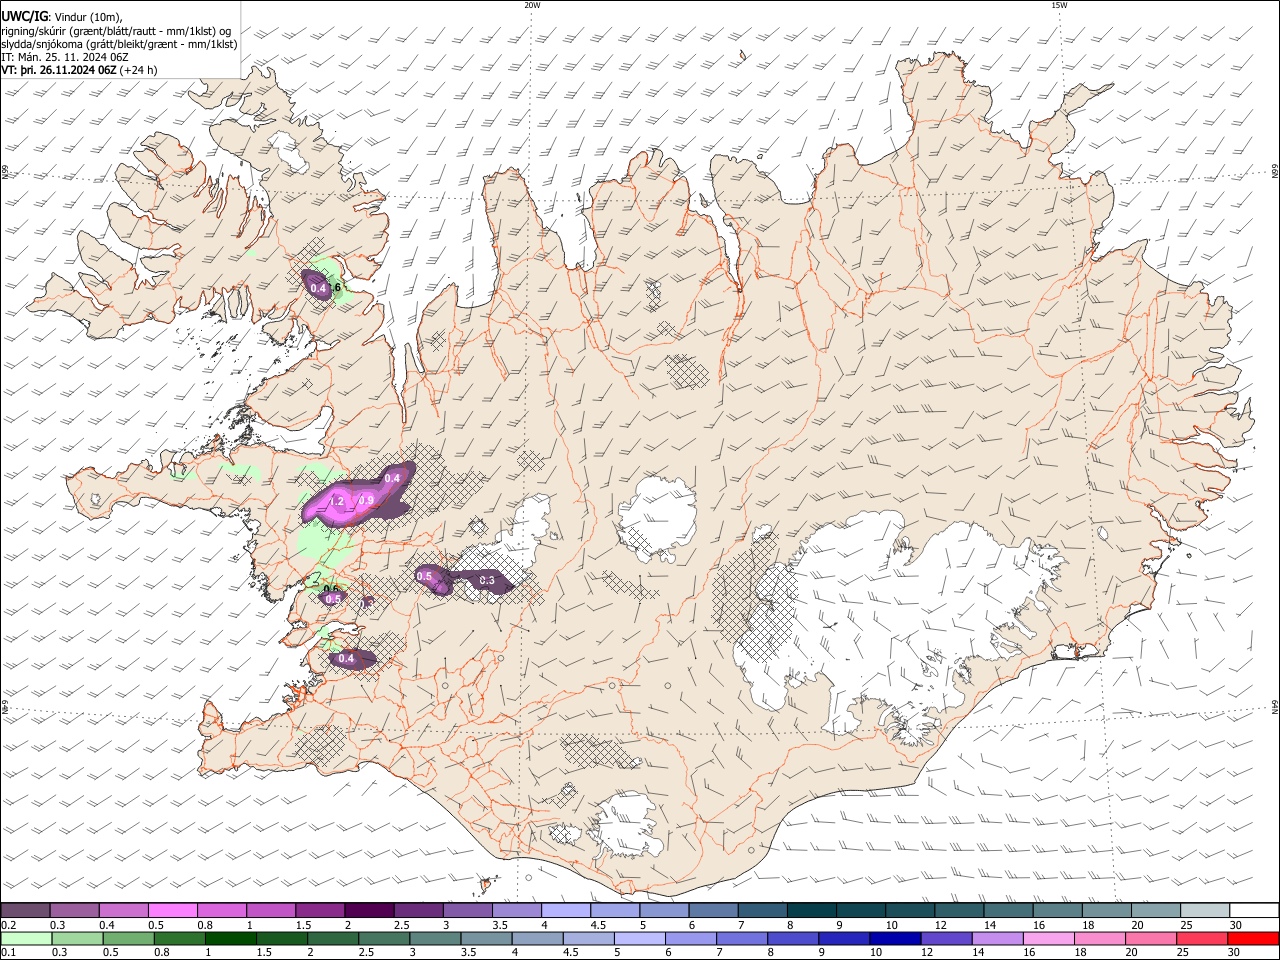Click the 'VT: Þri. 26.11.2024 06Z (+24 h)' line
1280x960 pixels.
79,70
